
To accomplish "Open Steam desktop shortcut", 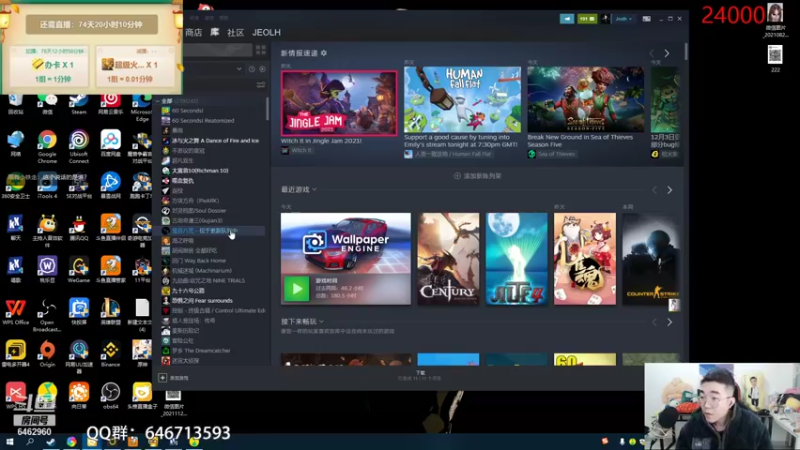I will click(x=79, y=104).
